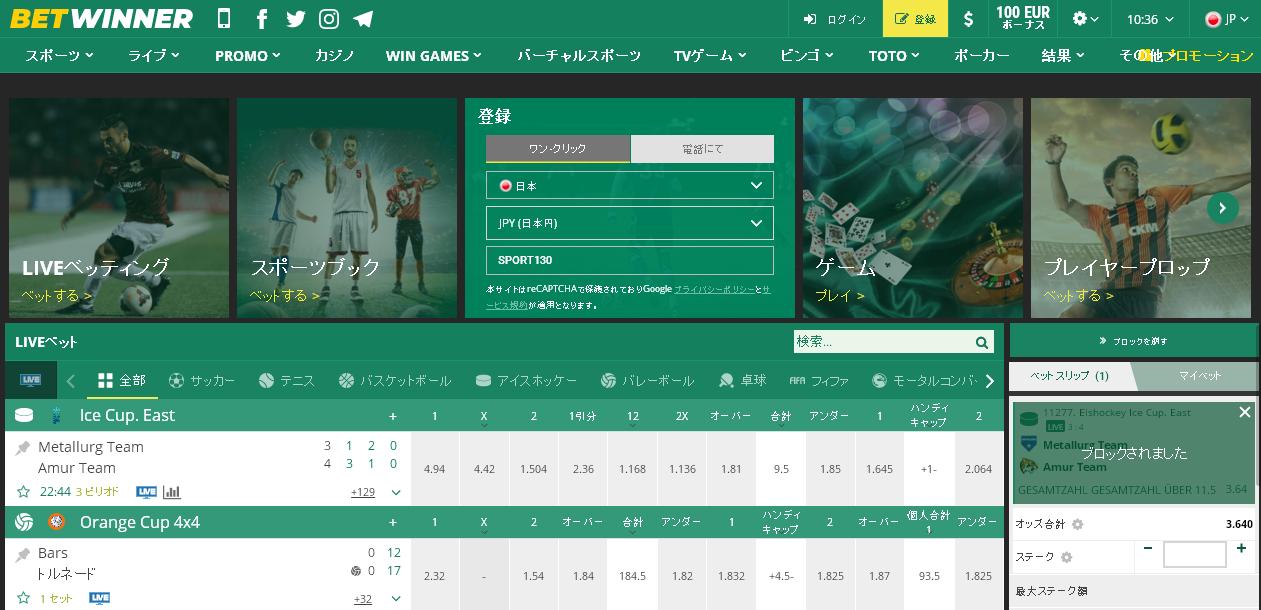Pin the Bars match

click(x=23, y=553)
